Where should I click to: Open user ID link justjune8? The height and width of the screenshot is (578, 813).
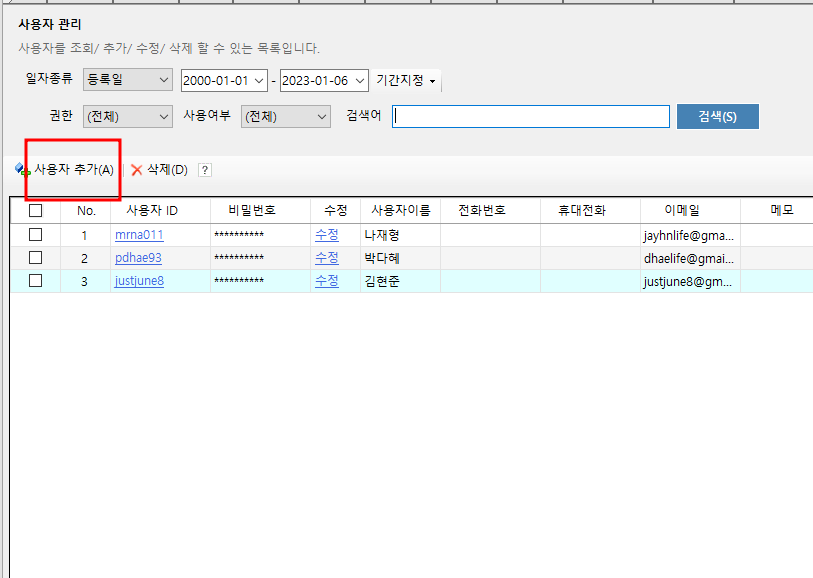pos(139,280)
